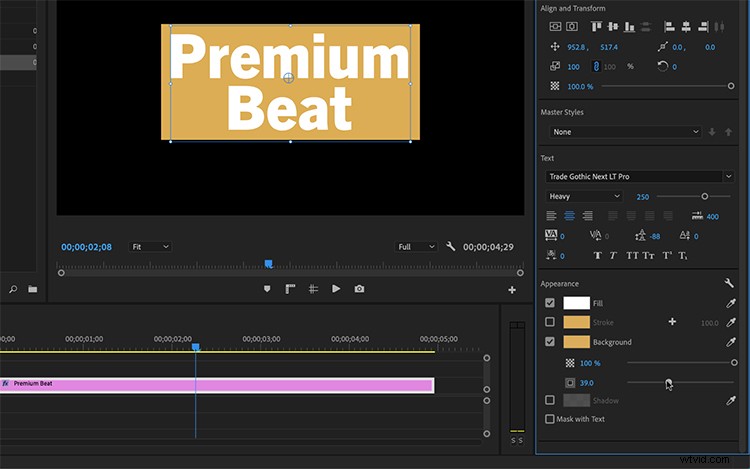750x469 pixels.
Task: Open the Stroke color swatch
Action: click(576, 322)
